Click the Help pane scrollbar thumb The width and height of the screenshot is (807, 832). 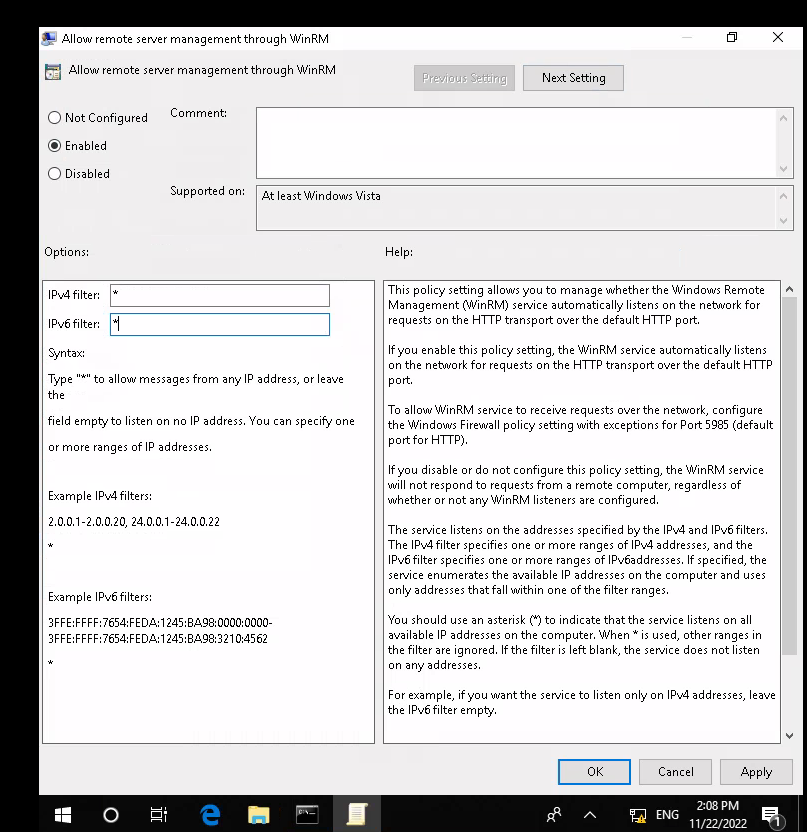click(x=789, y=476)
